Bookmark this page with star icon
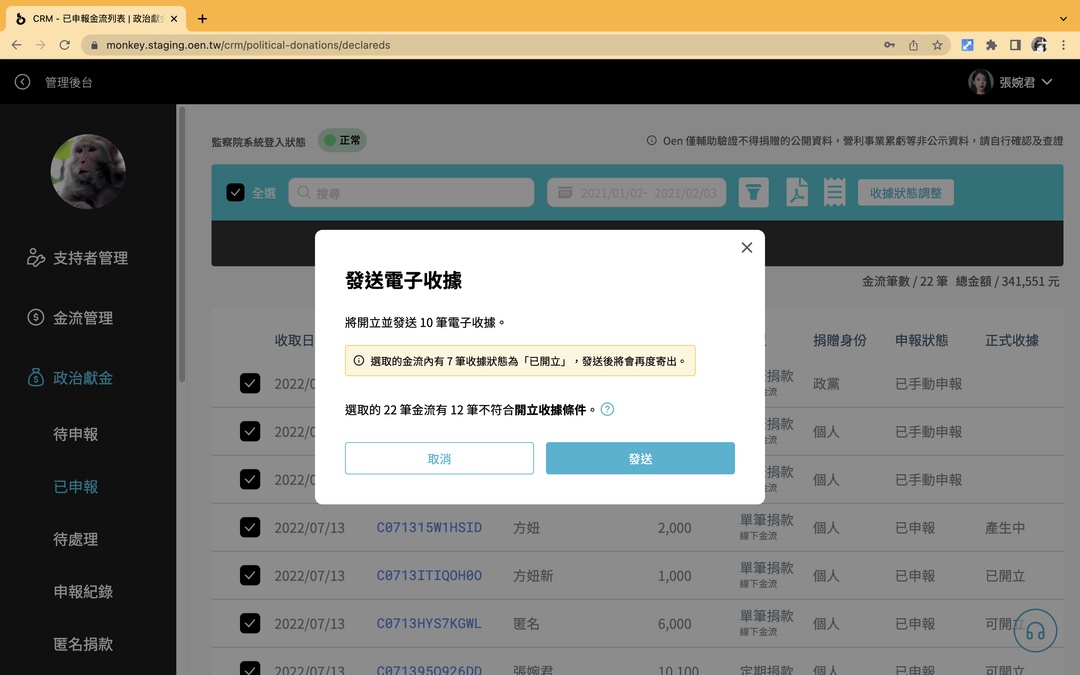Screen dimensions: 1080x675 [937, 45]
